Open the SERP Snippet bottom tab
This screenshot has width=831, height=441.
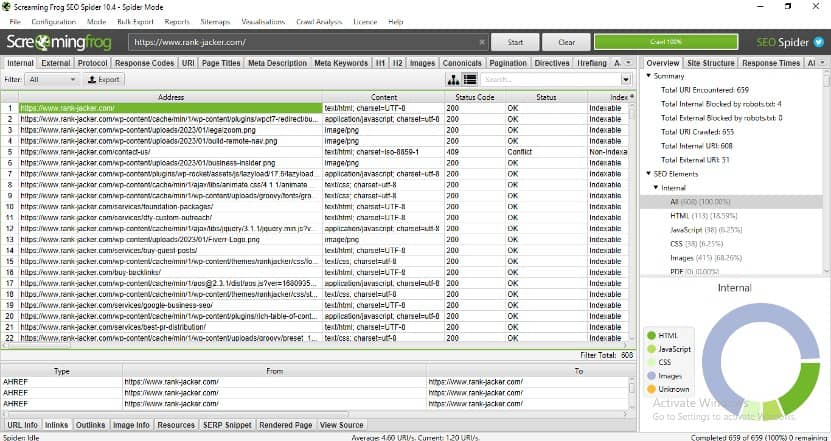228,425
